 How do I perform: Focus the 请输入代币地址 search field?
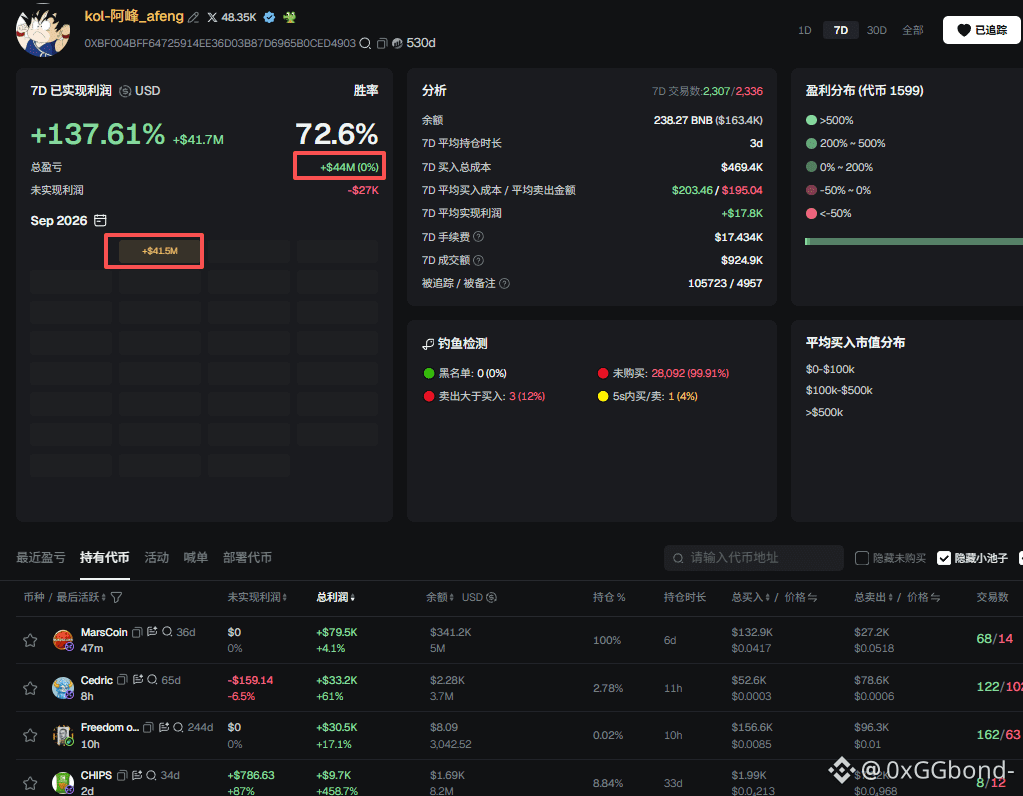(x=754, y=558)
